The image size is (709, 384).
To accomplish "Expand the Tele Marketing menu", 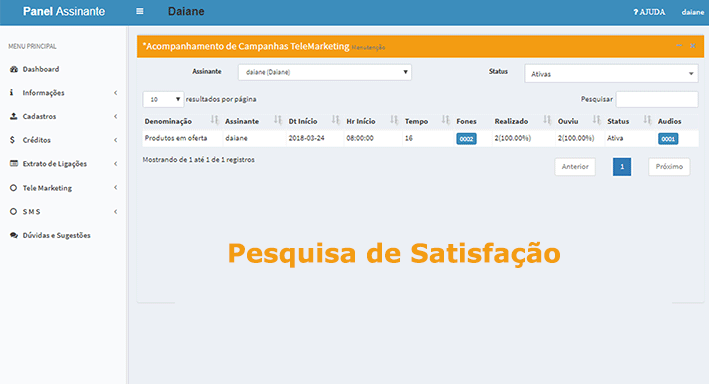I will pos(63,188).
